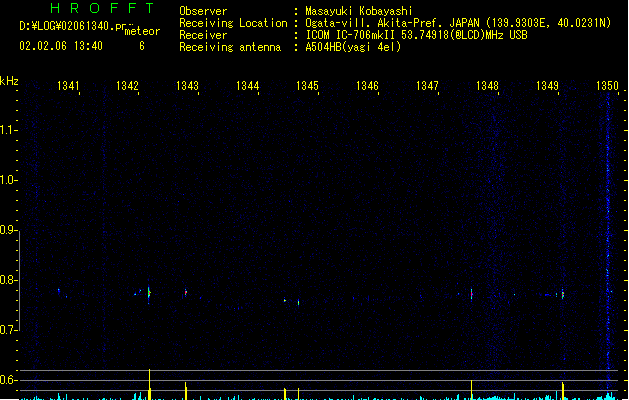
Task: Click the yellow 'meteor' count label
Action: (x=142, y=31)
